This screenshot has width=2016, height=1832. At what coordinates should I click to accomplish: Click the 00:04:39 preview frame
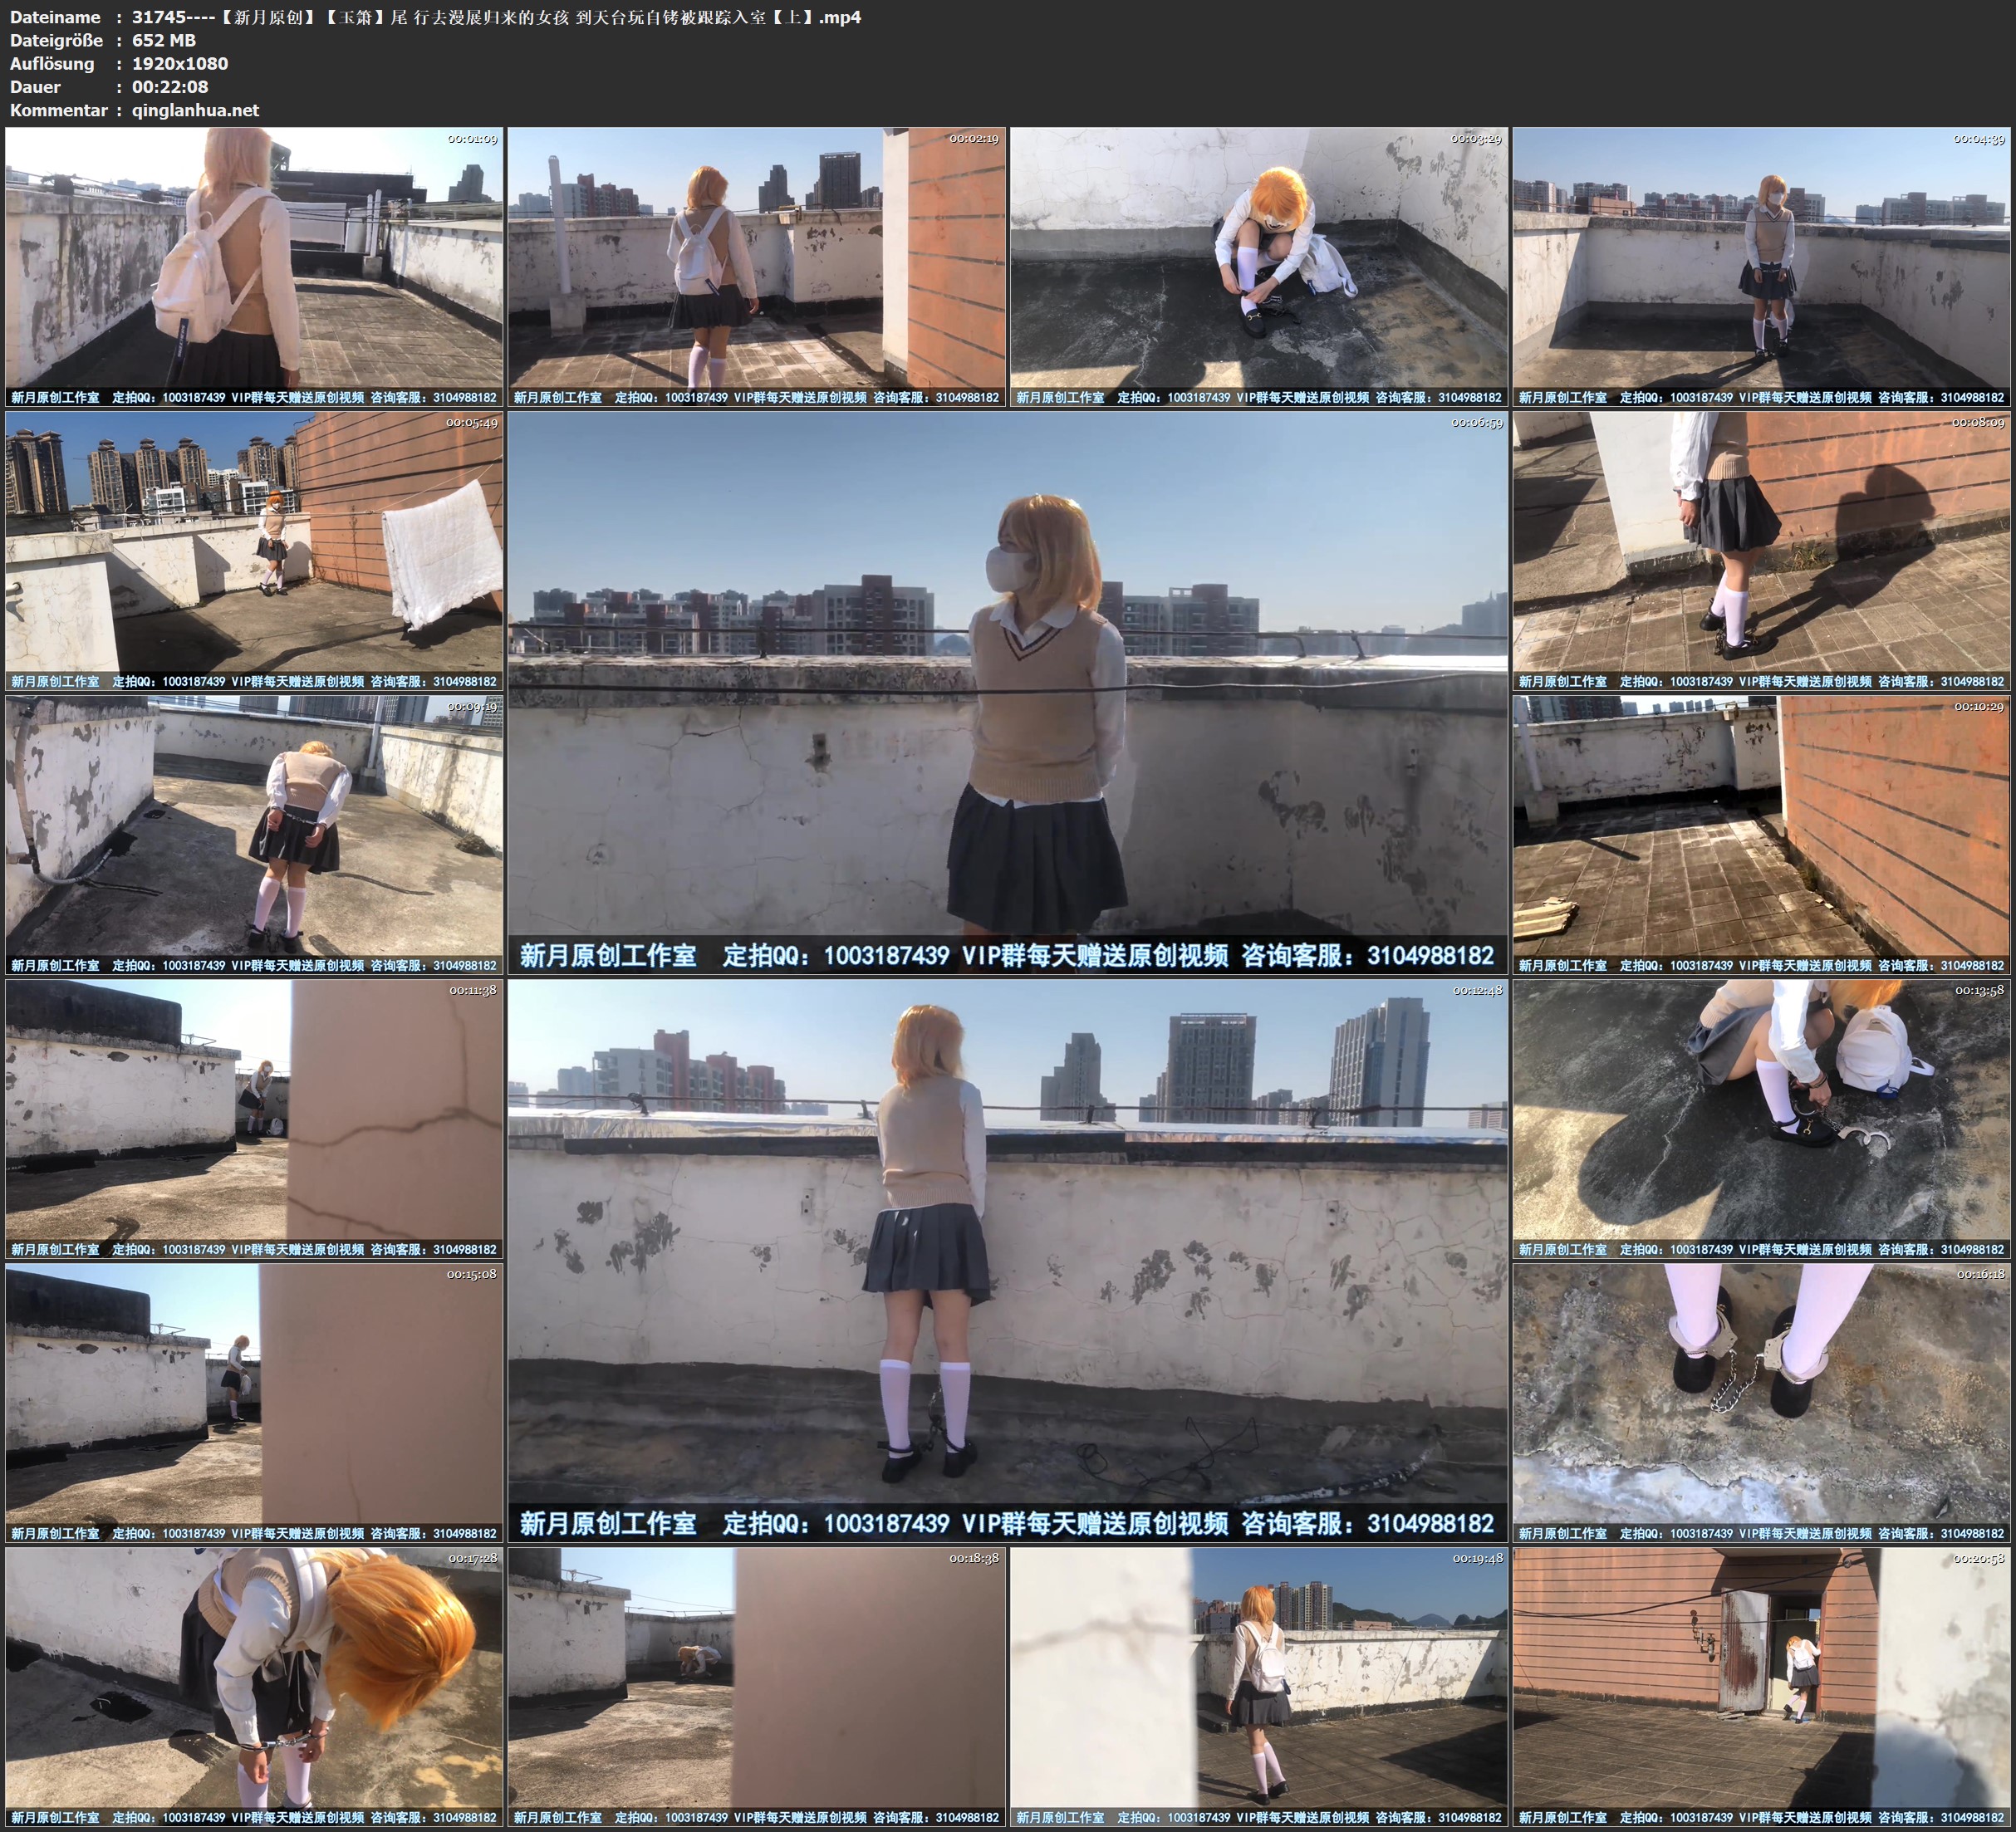(x=1762, y=265)
